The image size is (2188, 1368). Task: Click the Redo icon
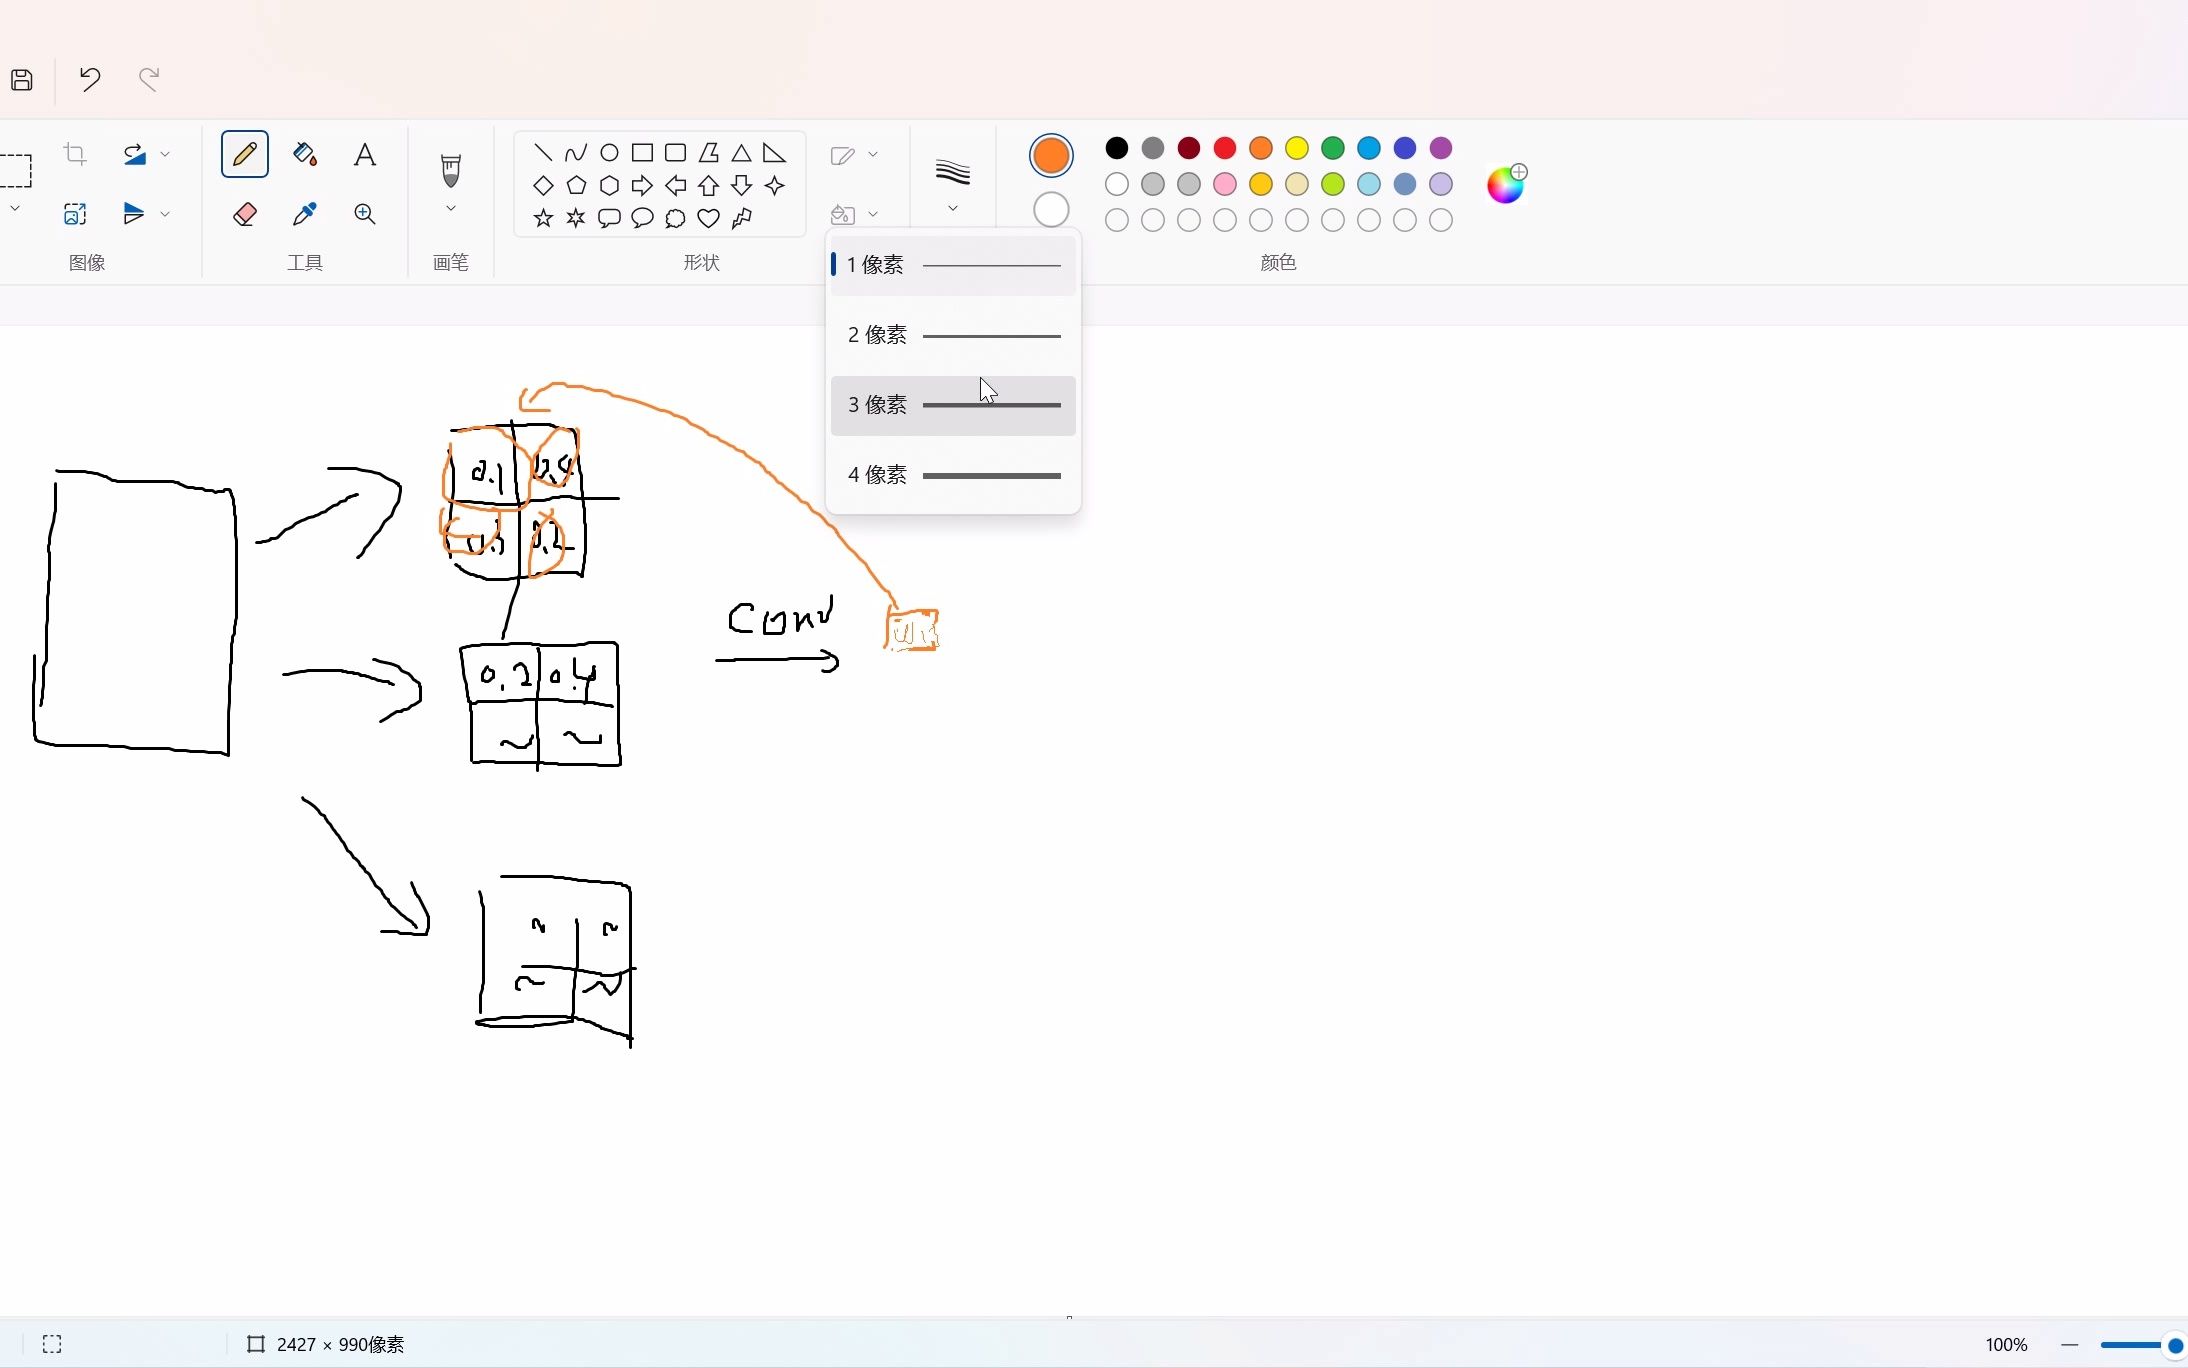pos(148,79)
